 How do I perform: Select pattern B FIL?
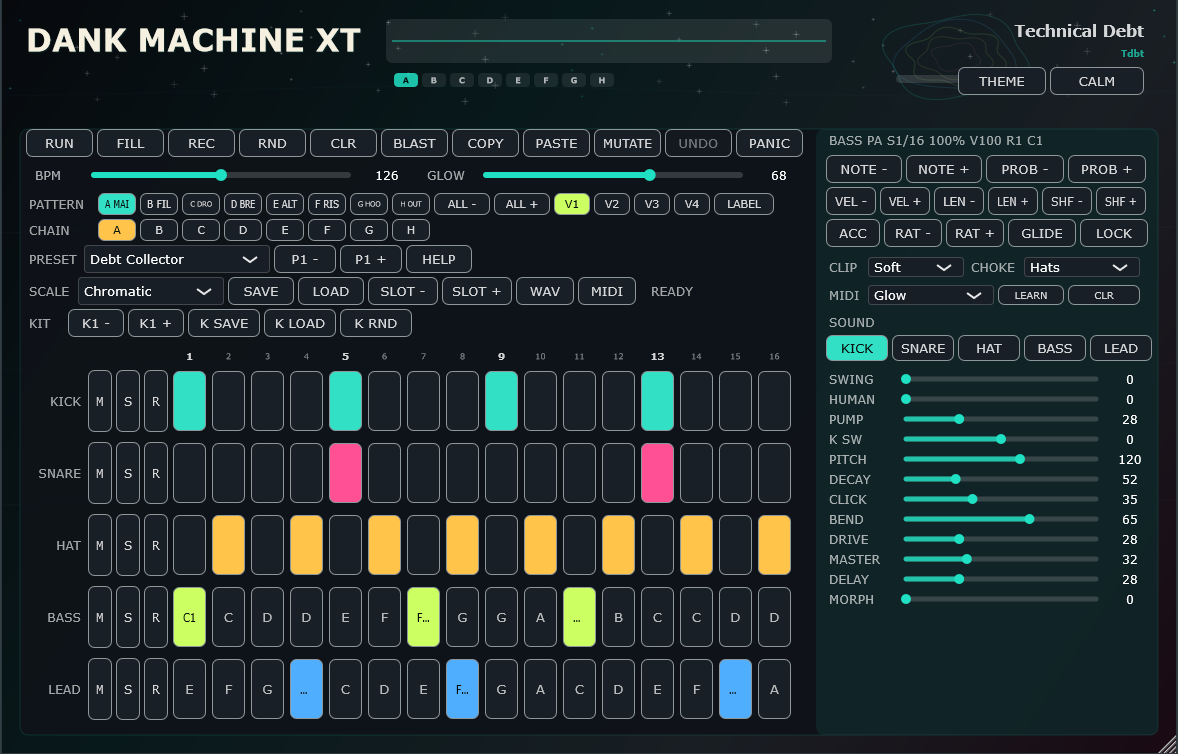(159, 204)
